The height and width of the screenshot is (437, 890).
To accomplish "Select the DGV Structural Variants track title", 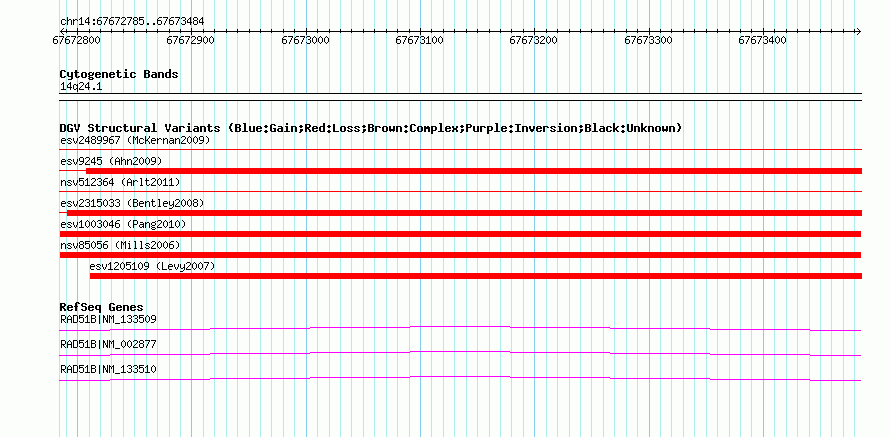I will tap(371, 128).
